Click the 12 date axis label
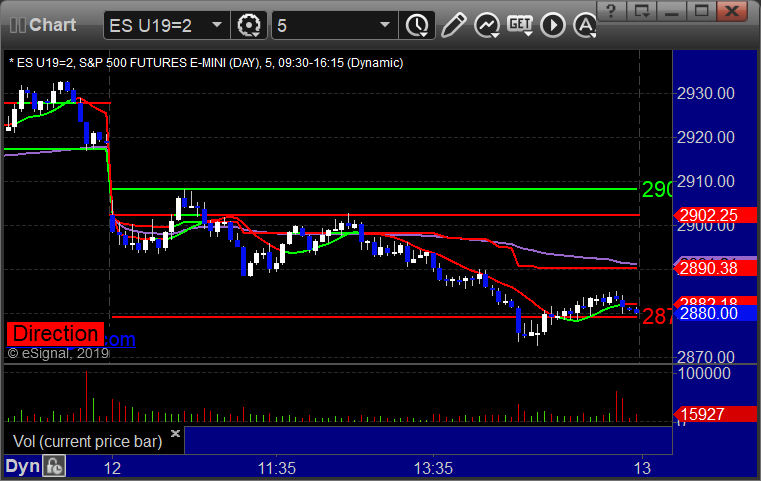Screen dimensions: 761x481 [112, 468]
